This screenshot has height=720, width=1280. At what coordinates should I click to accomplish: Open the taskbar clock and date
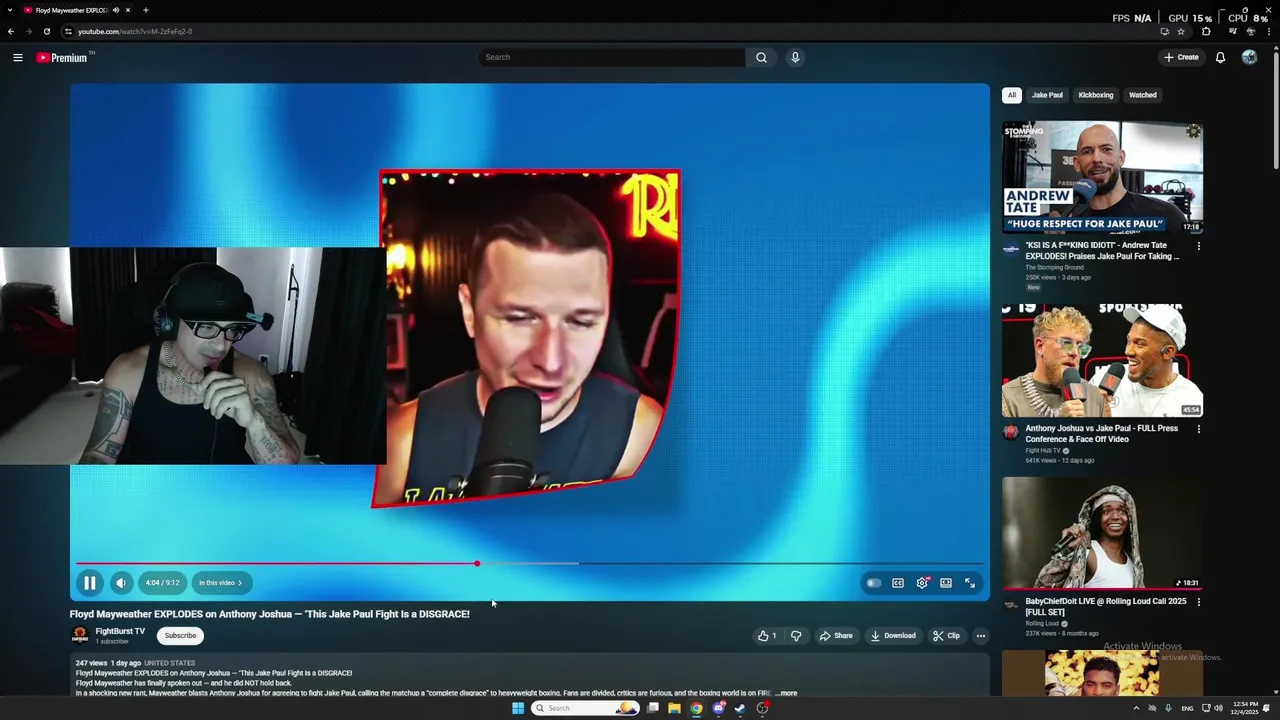tap(1245, 708)
